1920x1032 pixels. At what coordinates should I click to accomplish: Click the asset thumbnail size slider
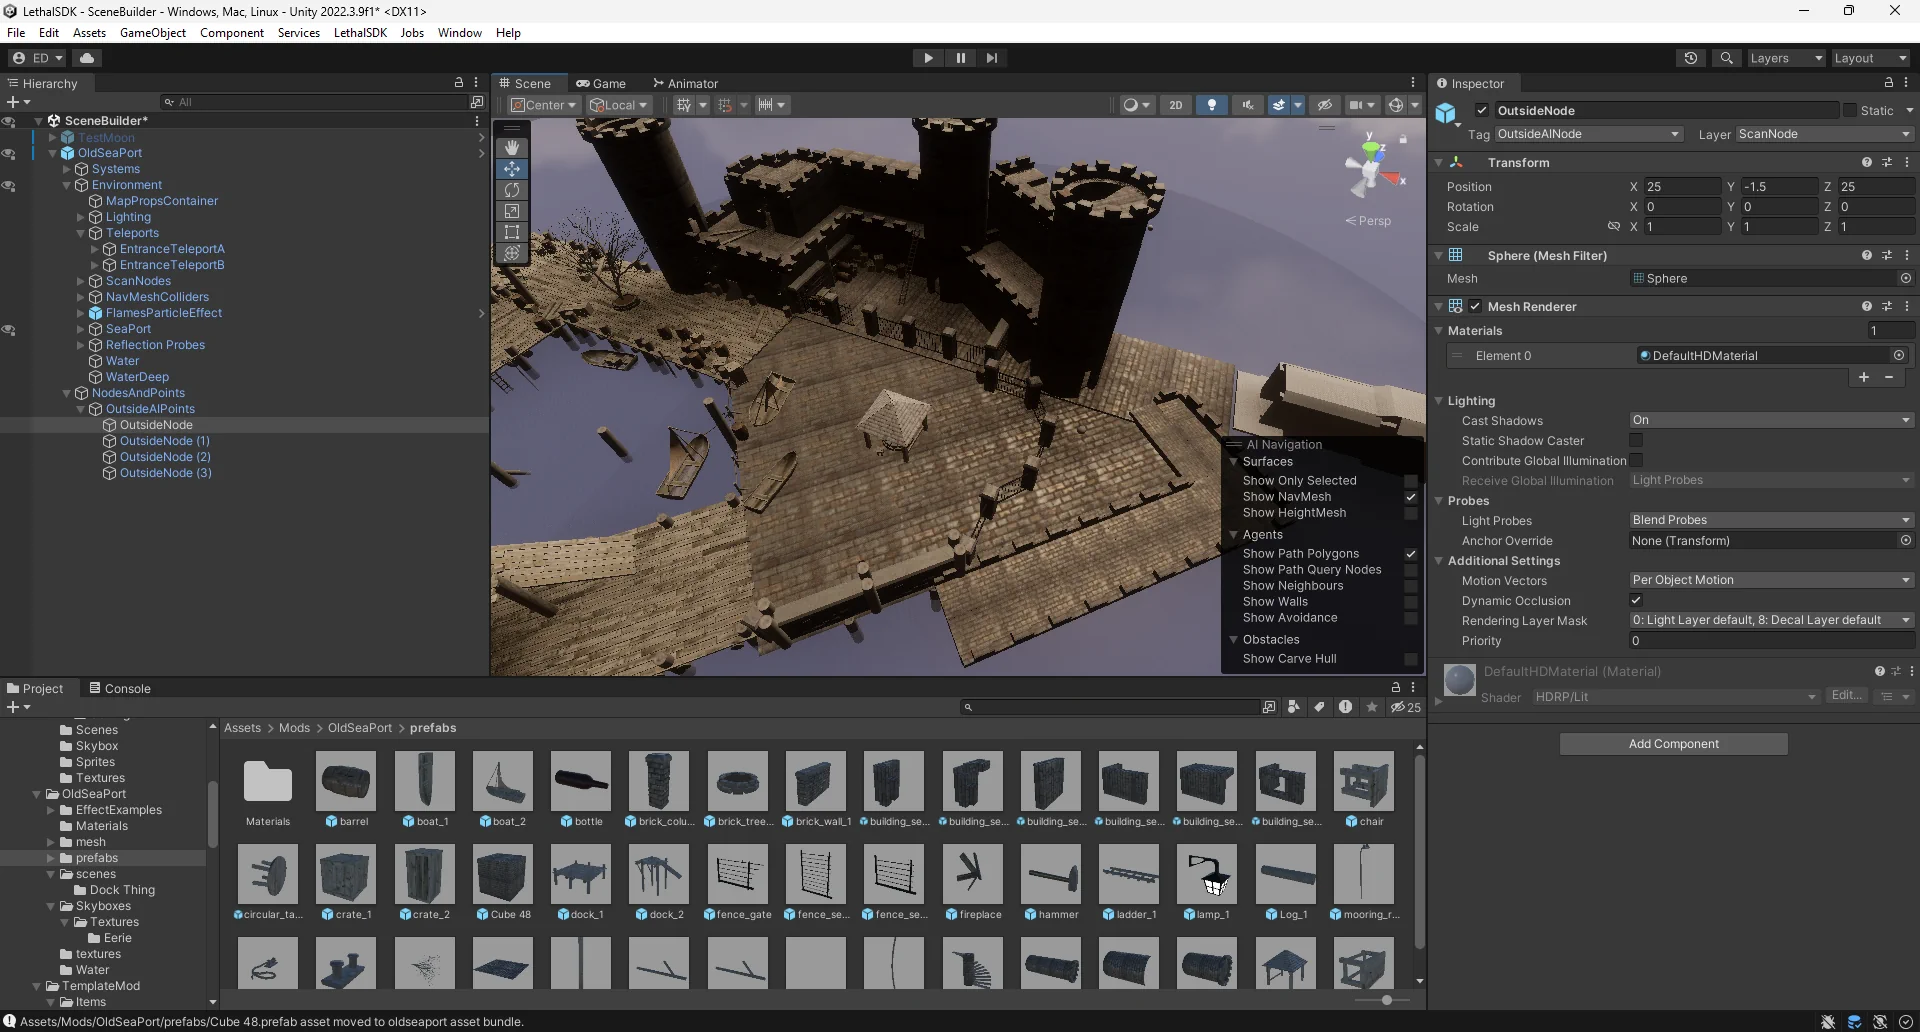[x=1386, y=1000]
